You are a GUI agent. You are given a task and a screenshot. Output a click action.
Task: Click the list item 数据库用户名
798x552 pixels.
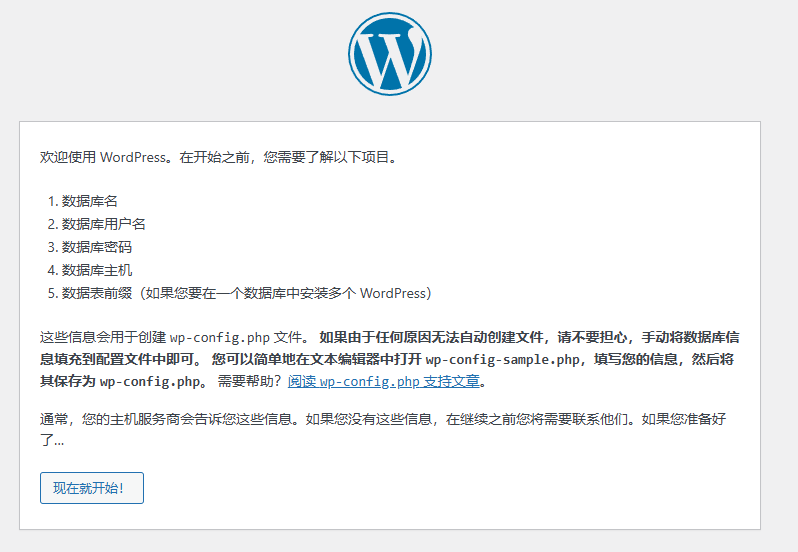tap(104, 224)
